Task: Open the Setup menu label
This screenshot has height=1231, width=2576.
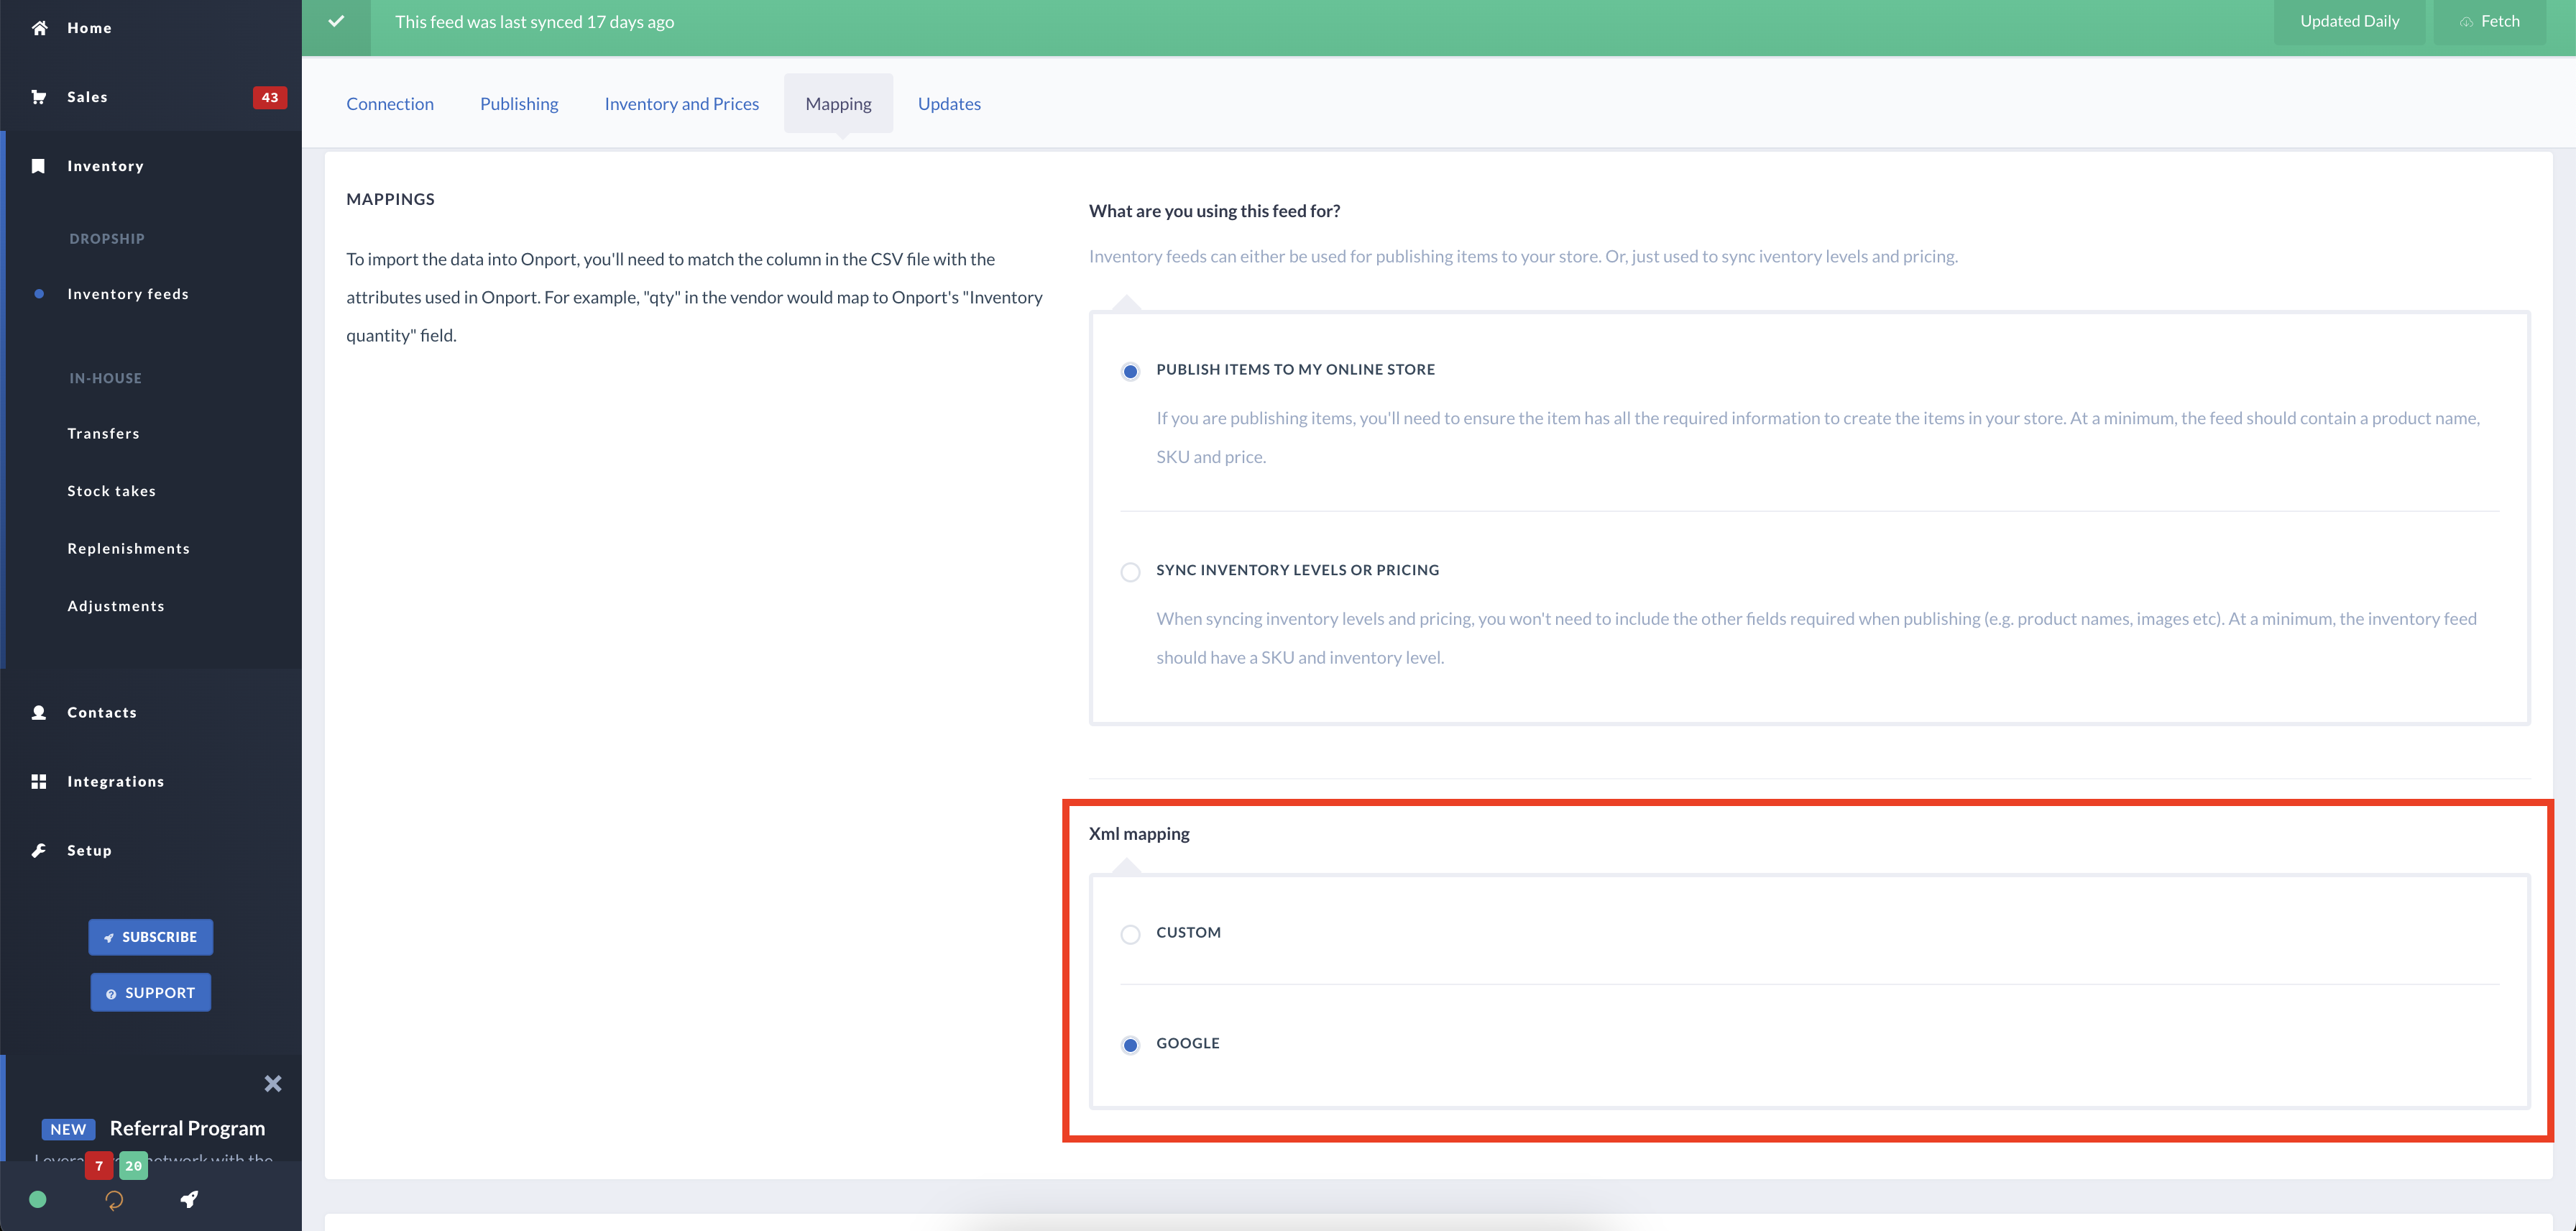Action: (x=89, y=850)
